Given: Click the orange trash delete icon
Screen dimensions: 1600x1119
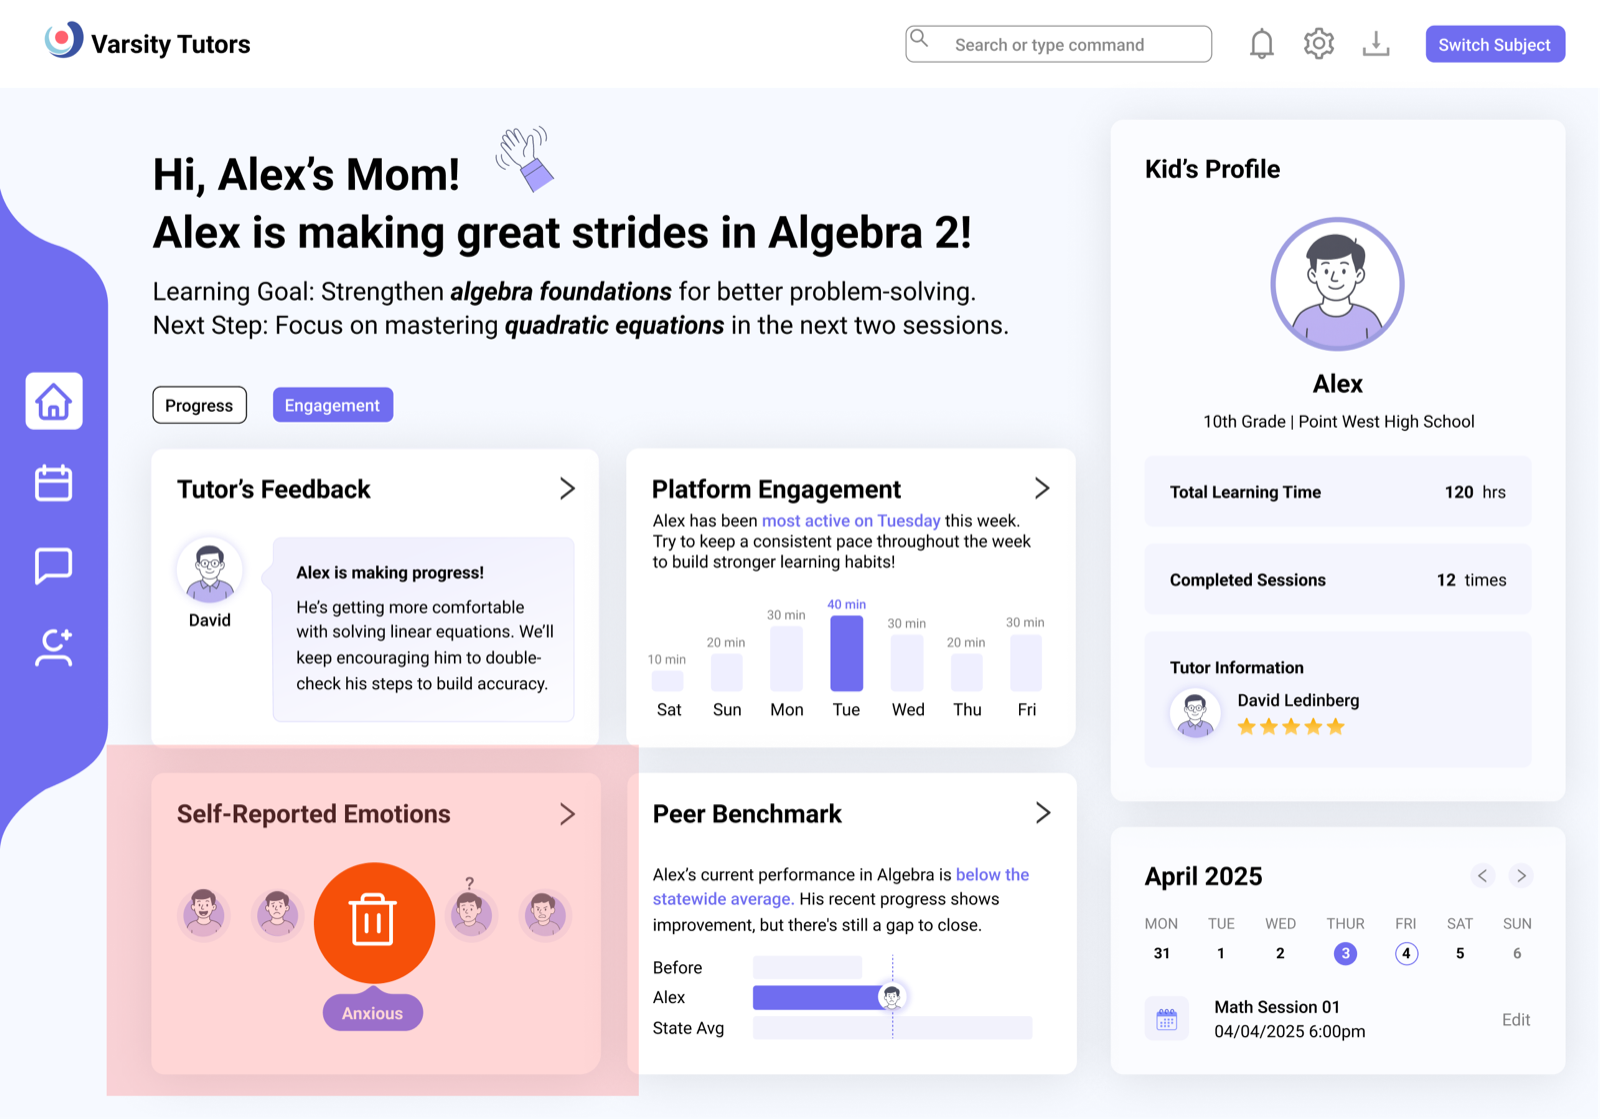Looking at the screenshot, I should click(374, 922).
